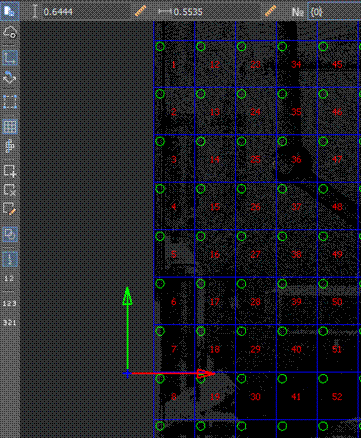Viewport: 361px width, 439px height.
Task: Select grid cell number 17
Action: click(215, 302)
